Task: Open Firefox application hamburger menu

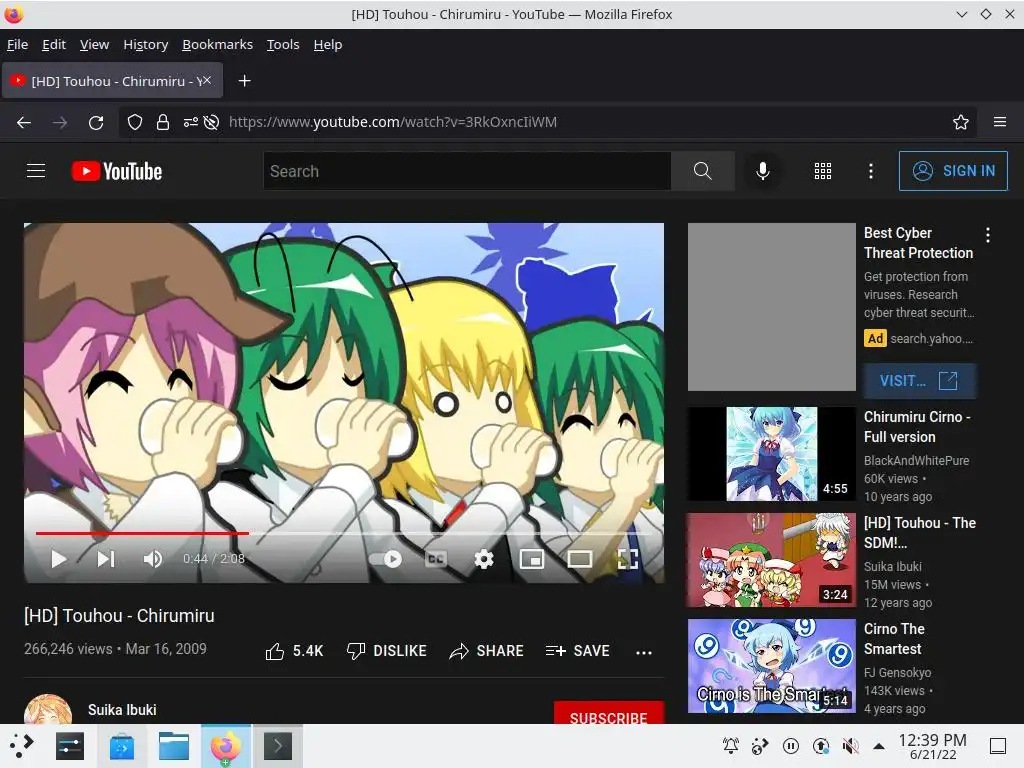Action: (999, 122)
